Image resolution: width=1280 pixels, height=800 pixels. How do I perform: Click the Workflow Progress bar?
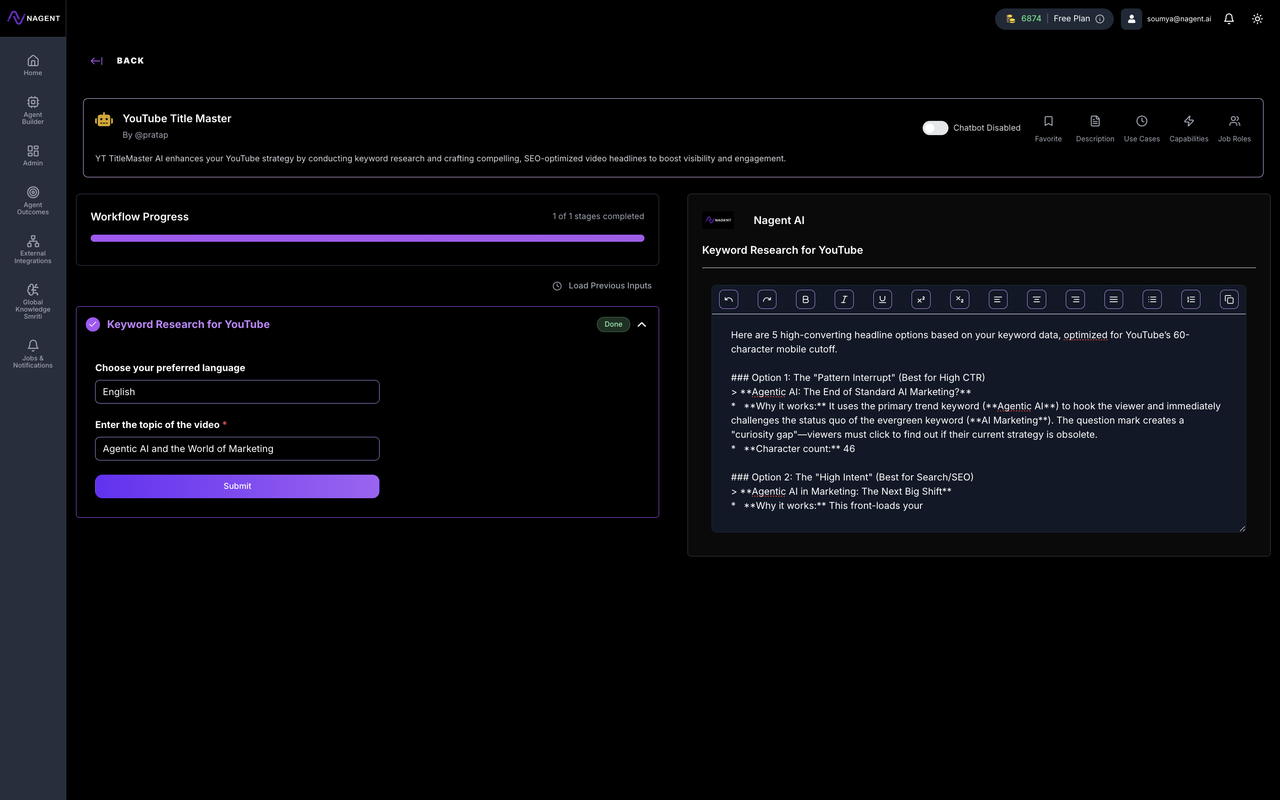[x=367, y=238]
